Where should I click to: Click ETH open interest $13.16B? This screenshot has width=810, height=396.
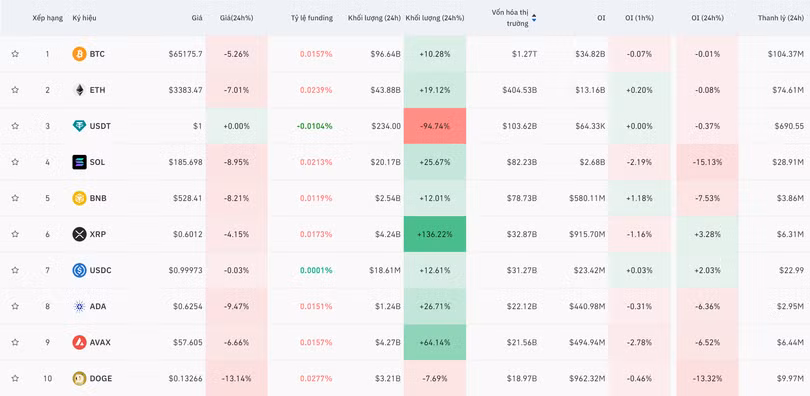[590, 90]
